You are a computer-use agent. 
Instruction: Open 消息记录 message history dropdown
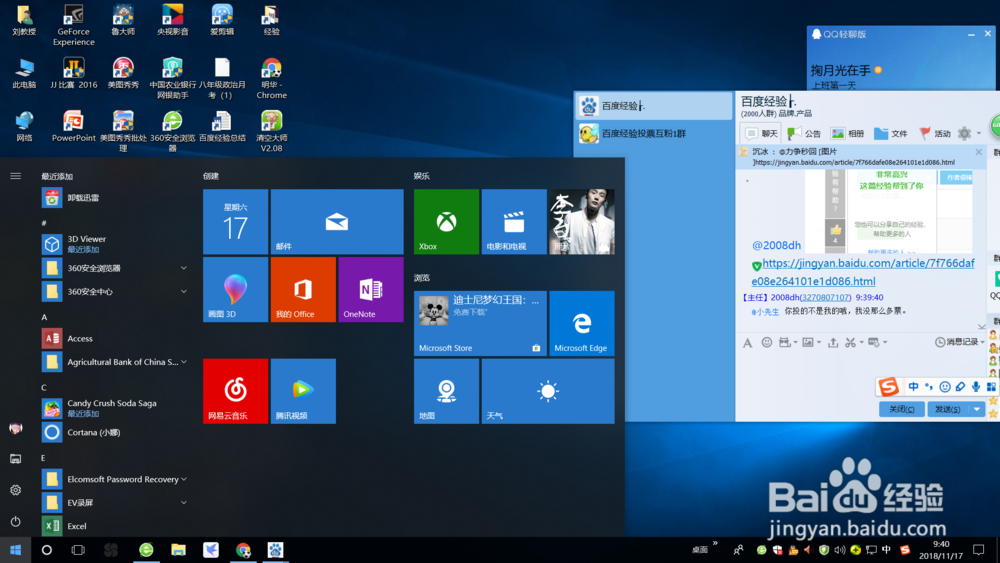pyautogui.click(x=960, y=342)
